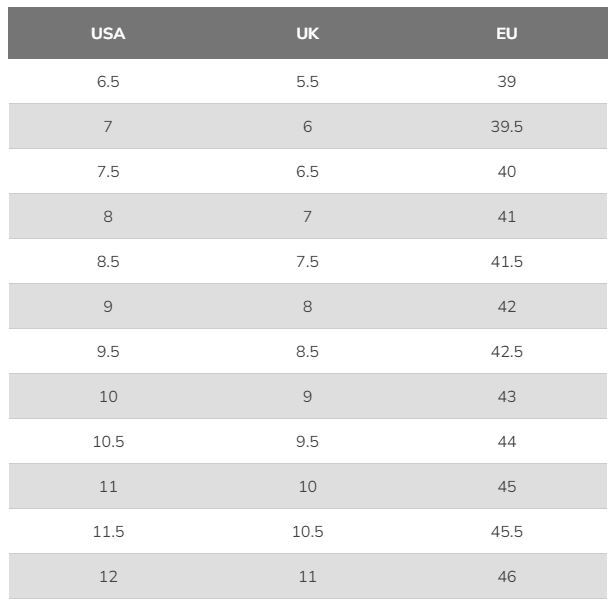Click EU size 39.5 in the table
Screen dimensions: 615x608
(x=507, y=126)
